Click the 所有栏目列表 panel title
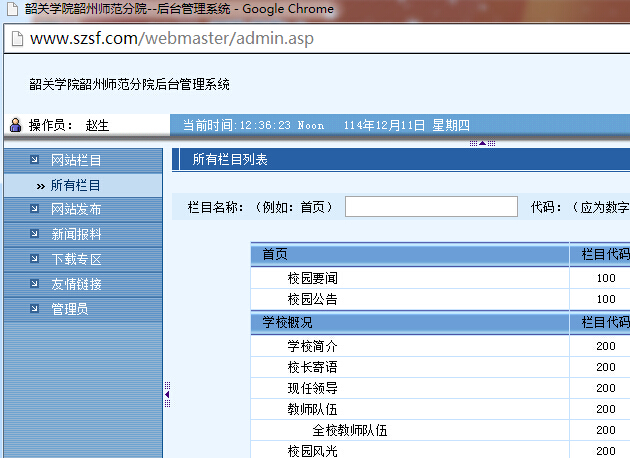This screenshot has height=458, width=630. pos(230,159)
